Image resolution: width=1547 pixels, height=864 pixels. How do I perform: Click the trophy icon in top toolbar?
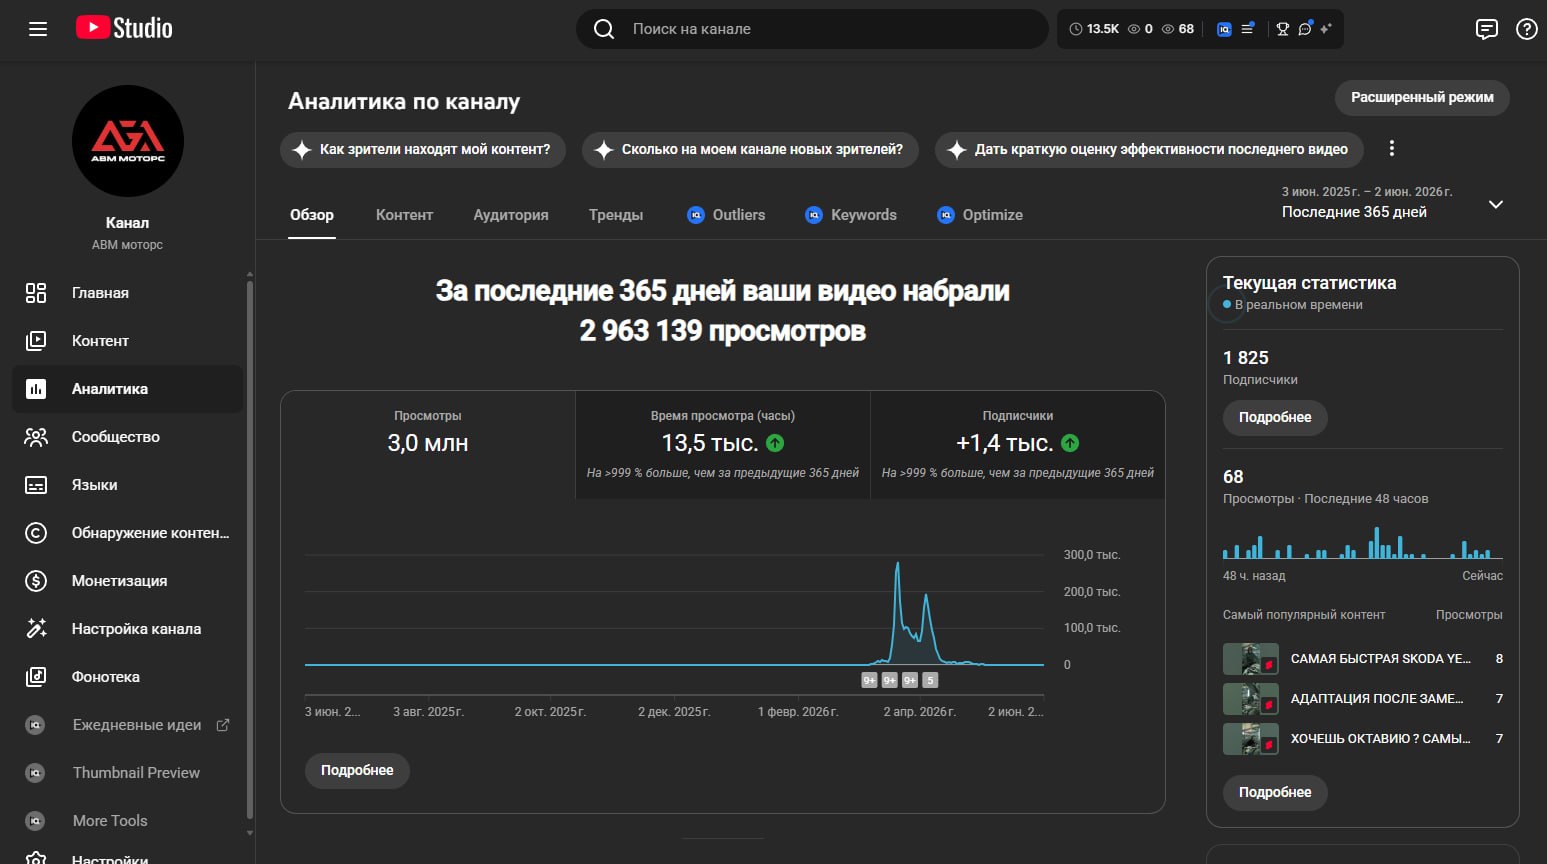pyautogui.click(x=1283, y=29)
